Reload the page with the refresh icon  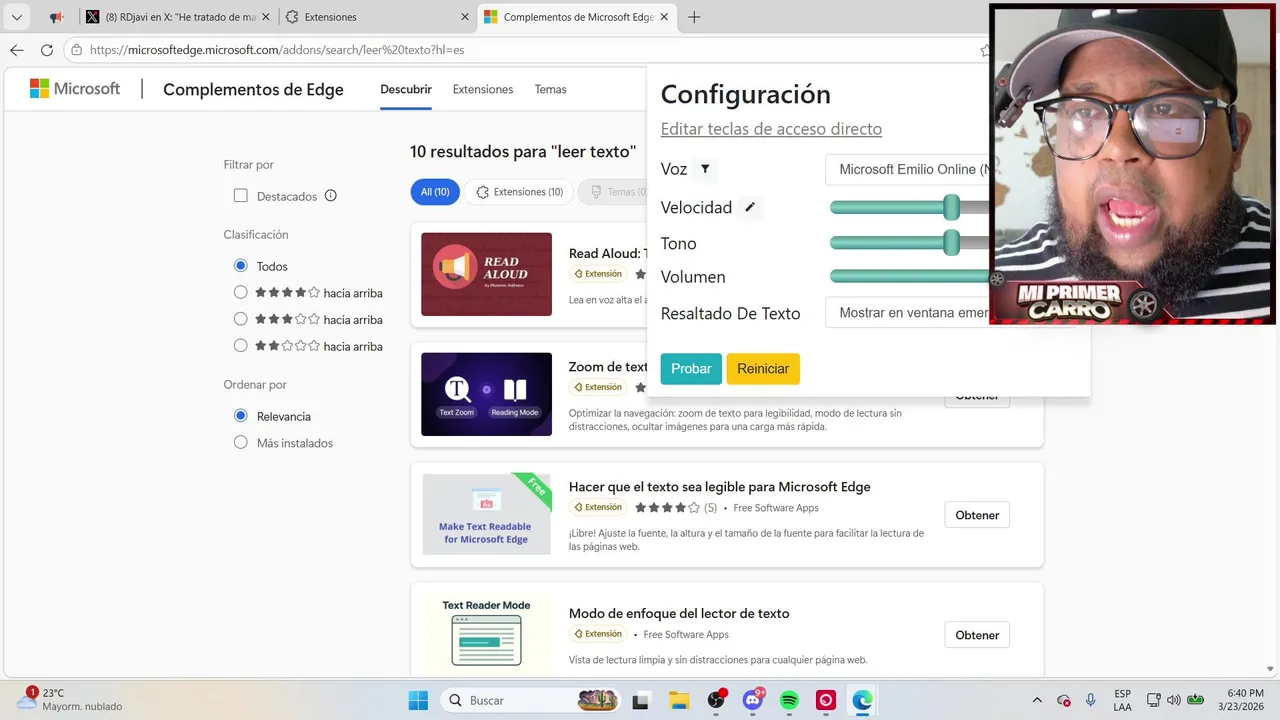click(47, 50)
